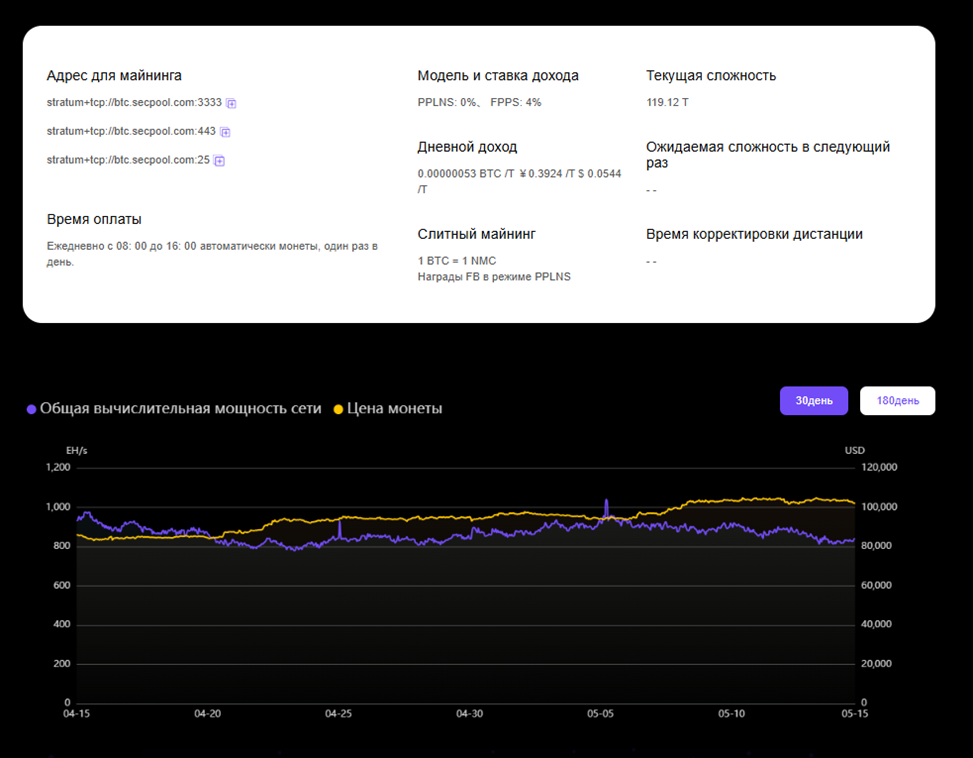Click the PPLNS: 0%, FPPS: 4% rate text
Screen dimensions: 973x758
pos(479,102)
